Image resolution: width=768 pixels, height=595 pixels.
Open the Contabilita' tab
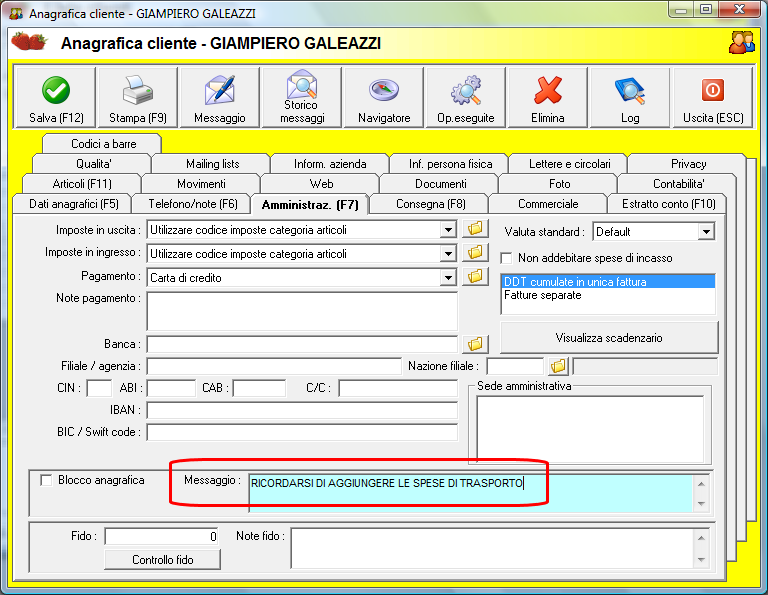point(678,184)
